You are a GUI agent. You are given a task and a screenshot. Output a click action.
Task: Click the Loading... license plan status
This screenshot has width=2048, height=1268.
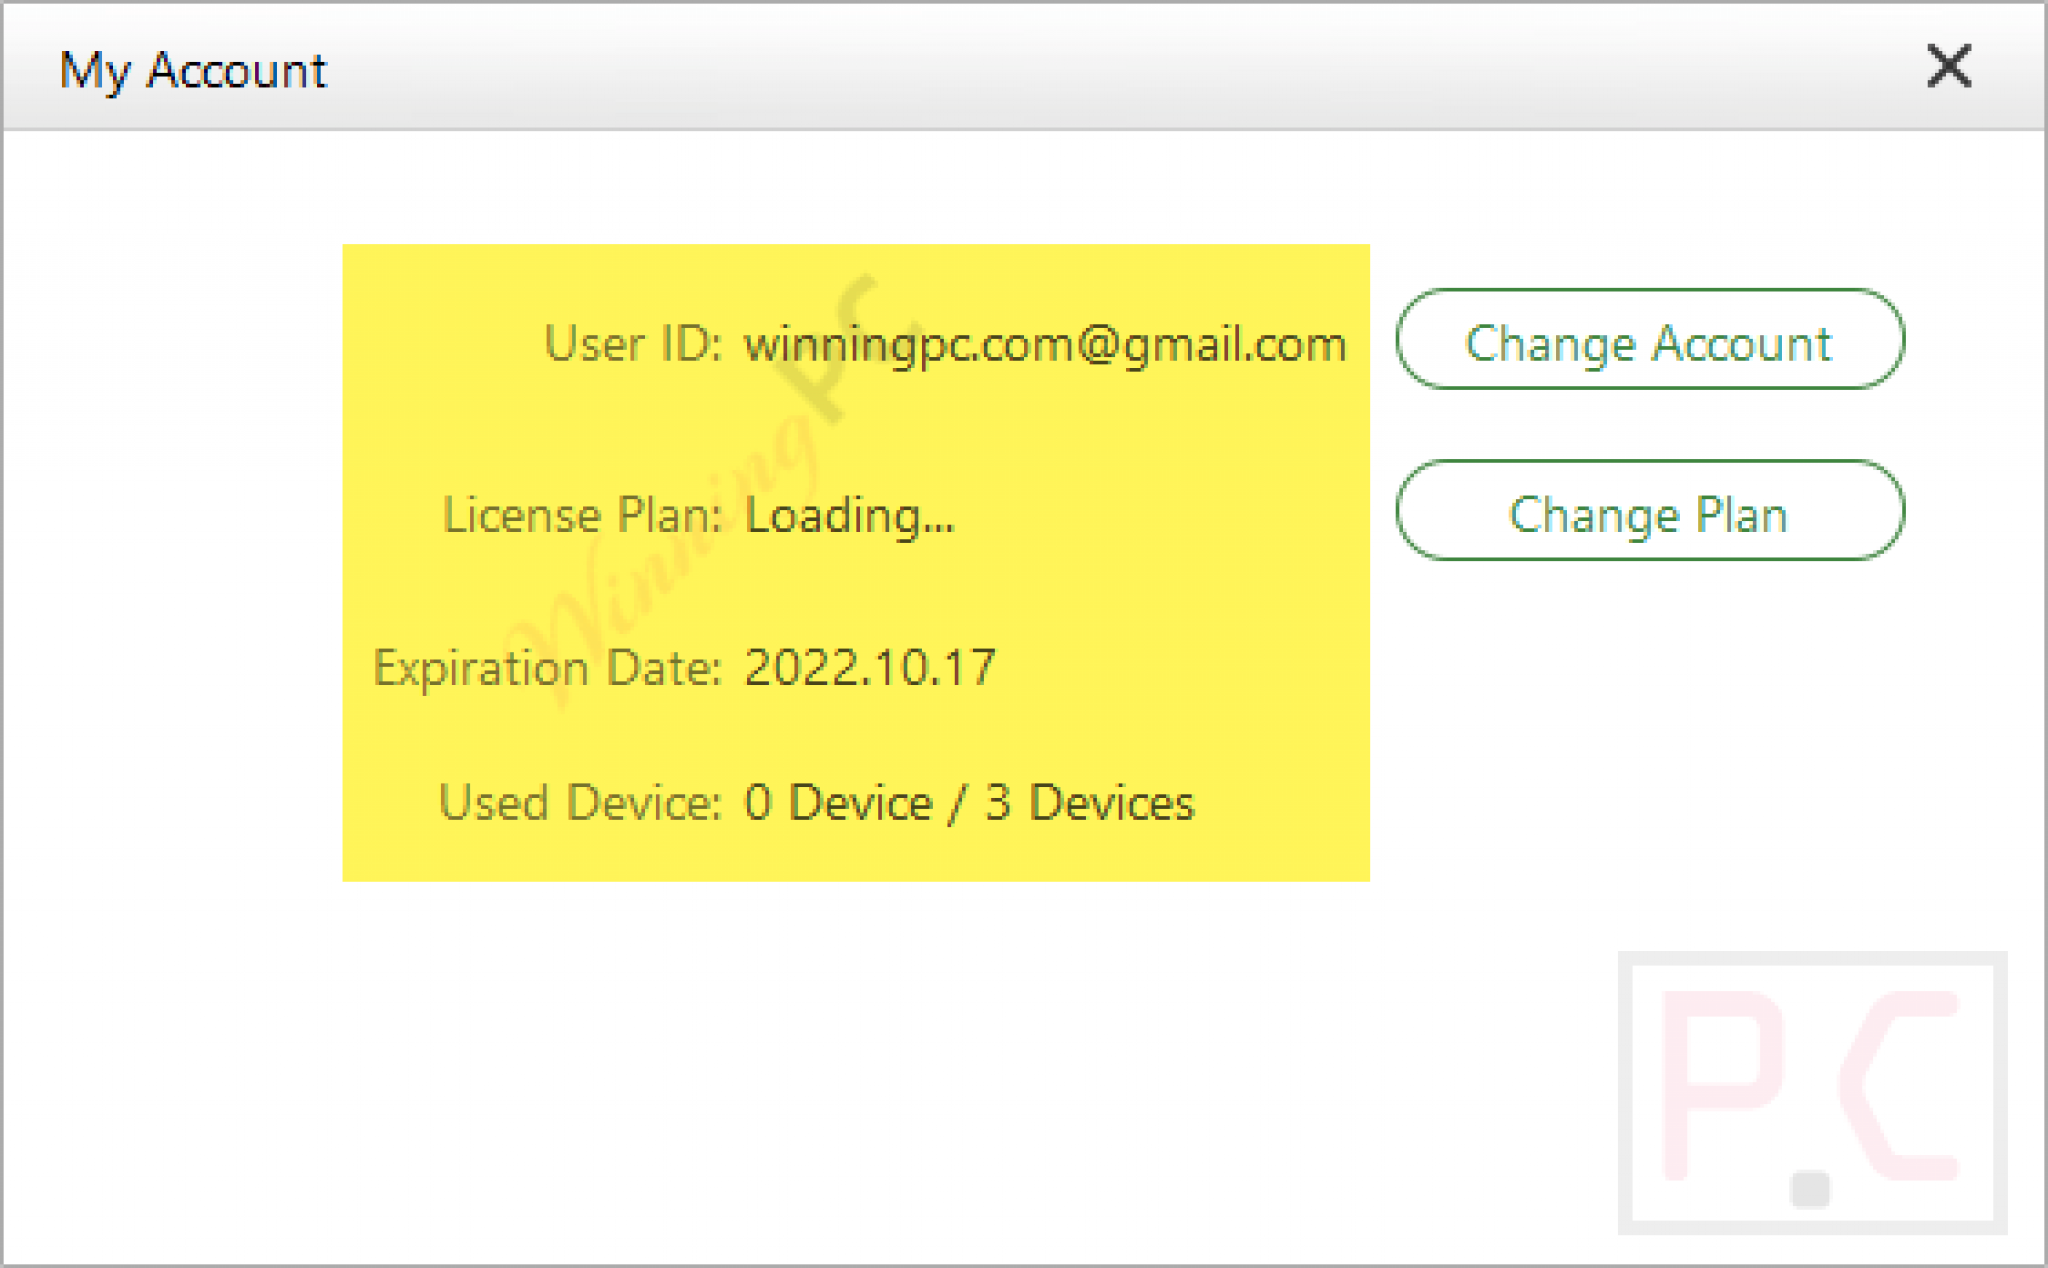[x=850, y=517]
